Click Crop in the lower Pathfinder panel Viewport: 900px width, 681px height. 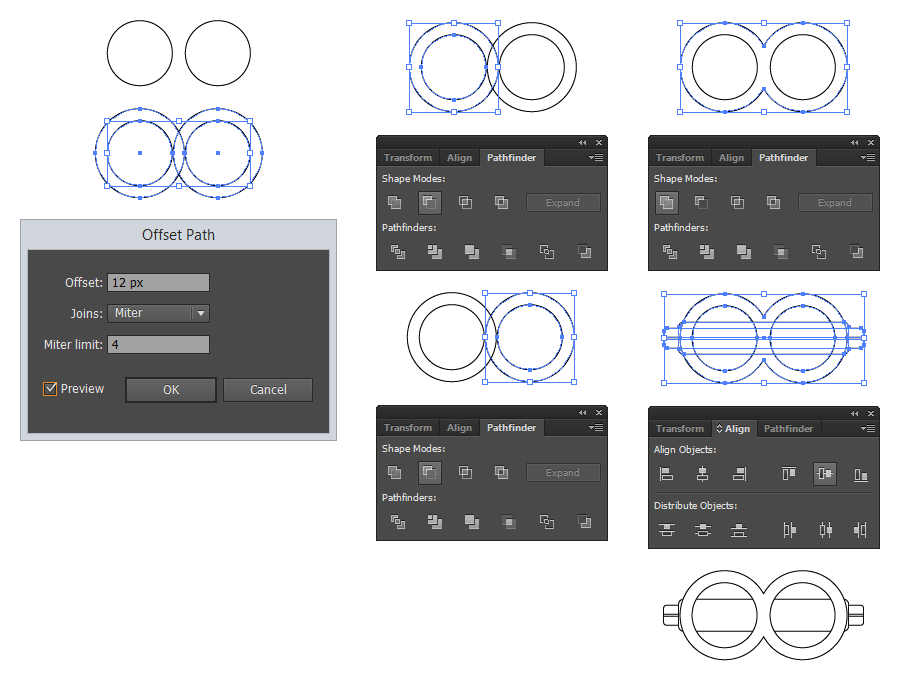(509, 521)
